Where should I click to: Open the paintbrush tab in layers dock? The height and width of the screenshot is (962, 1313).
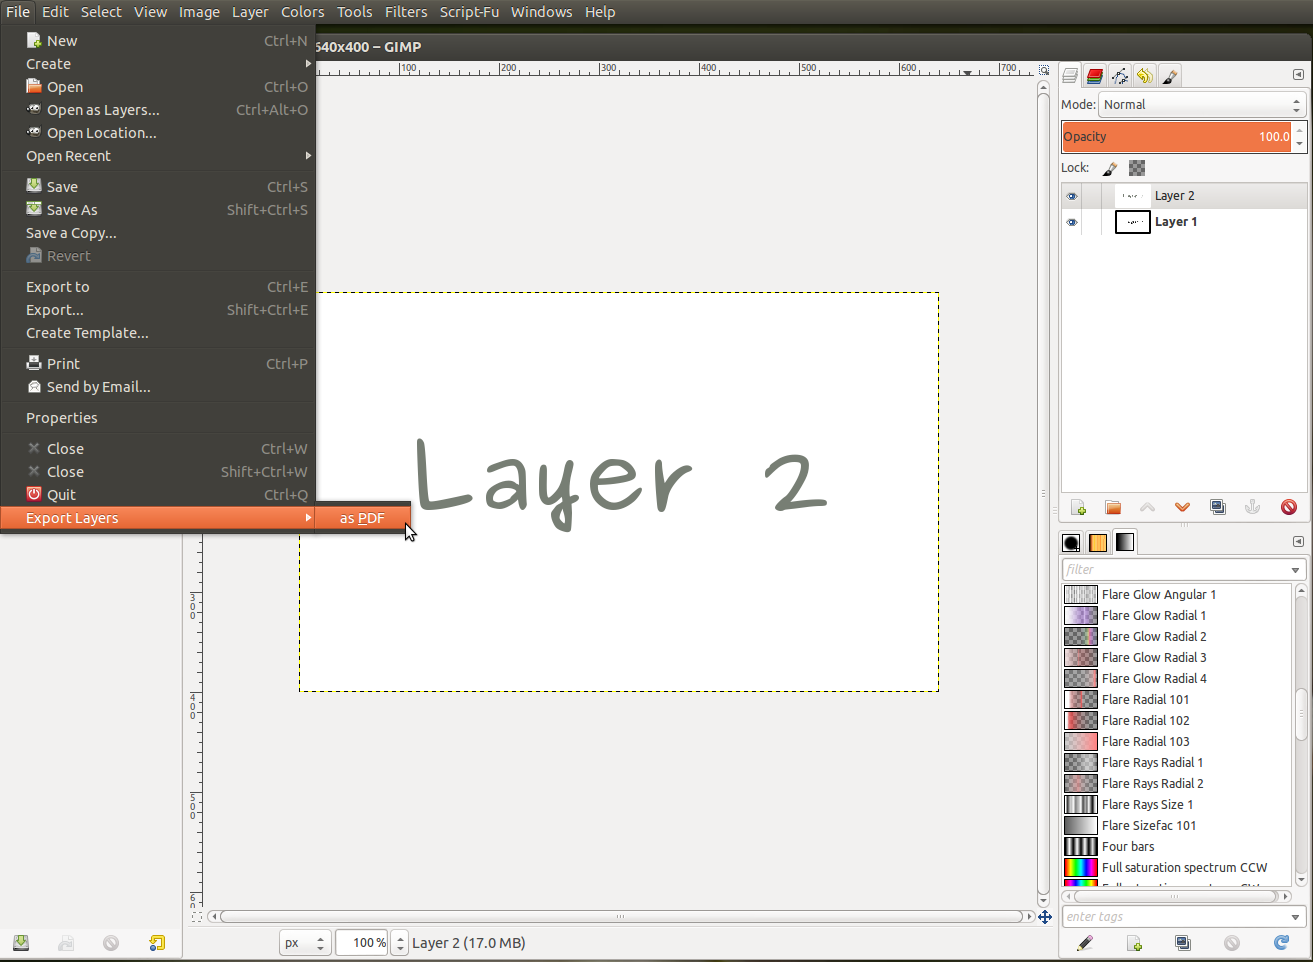coord(1170,76)
